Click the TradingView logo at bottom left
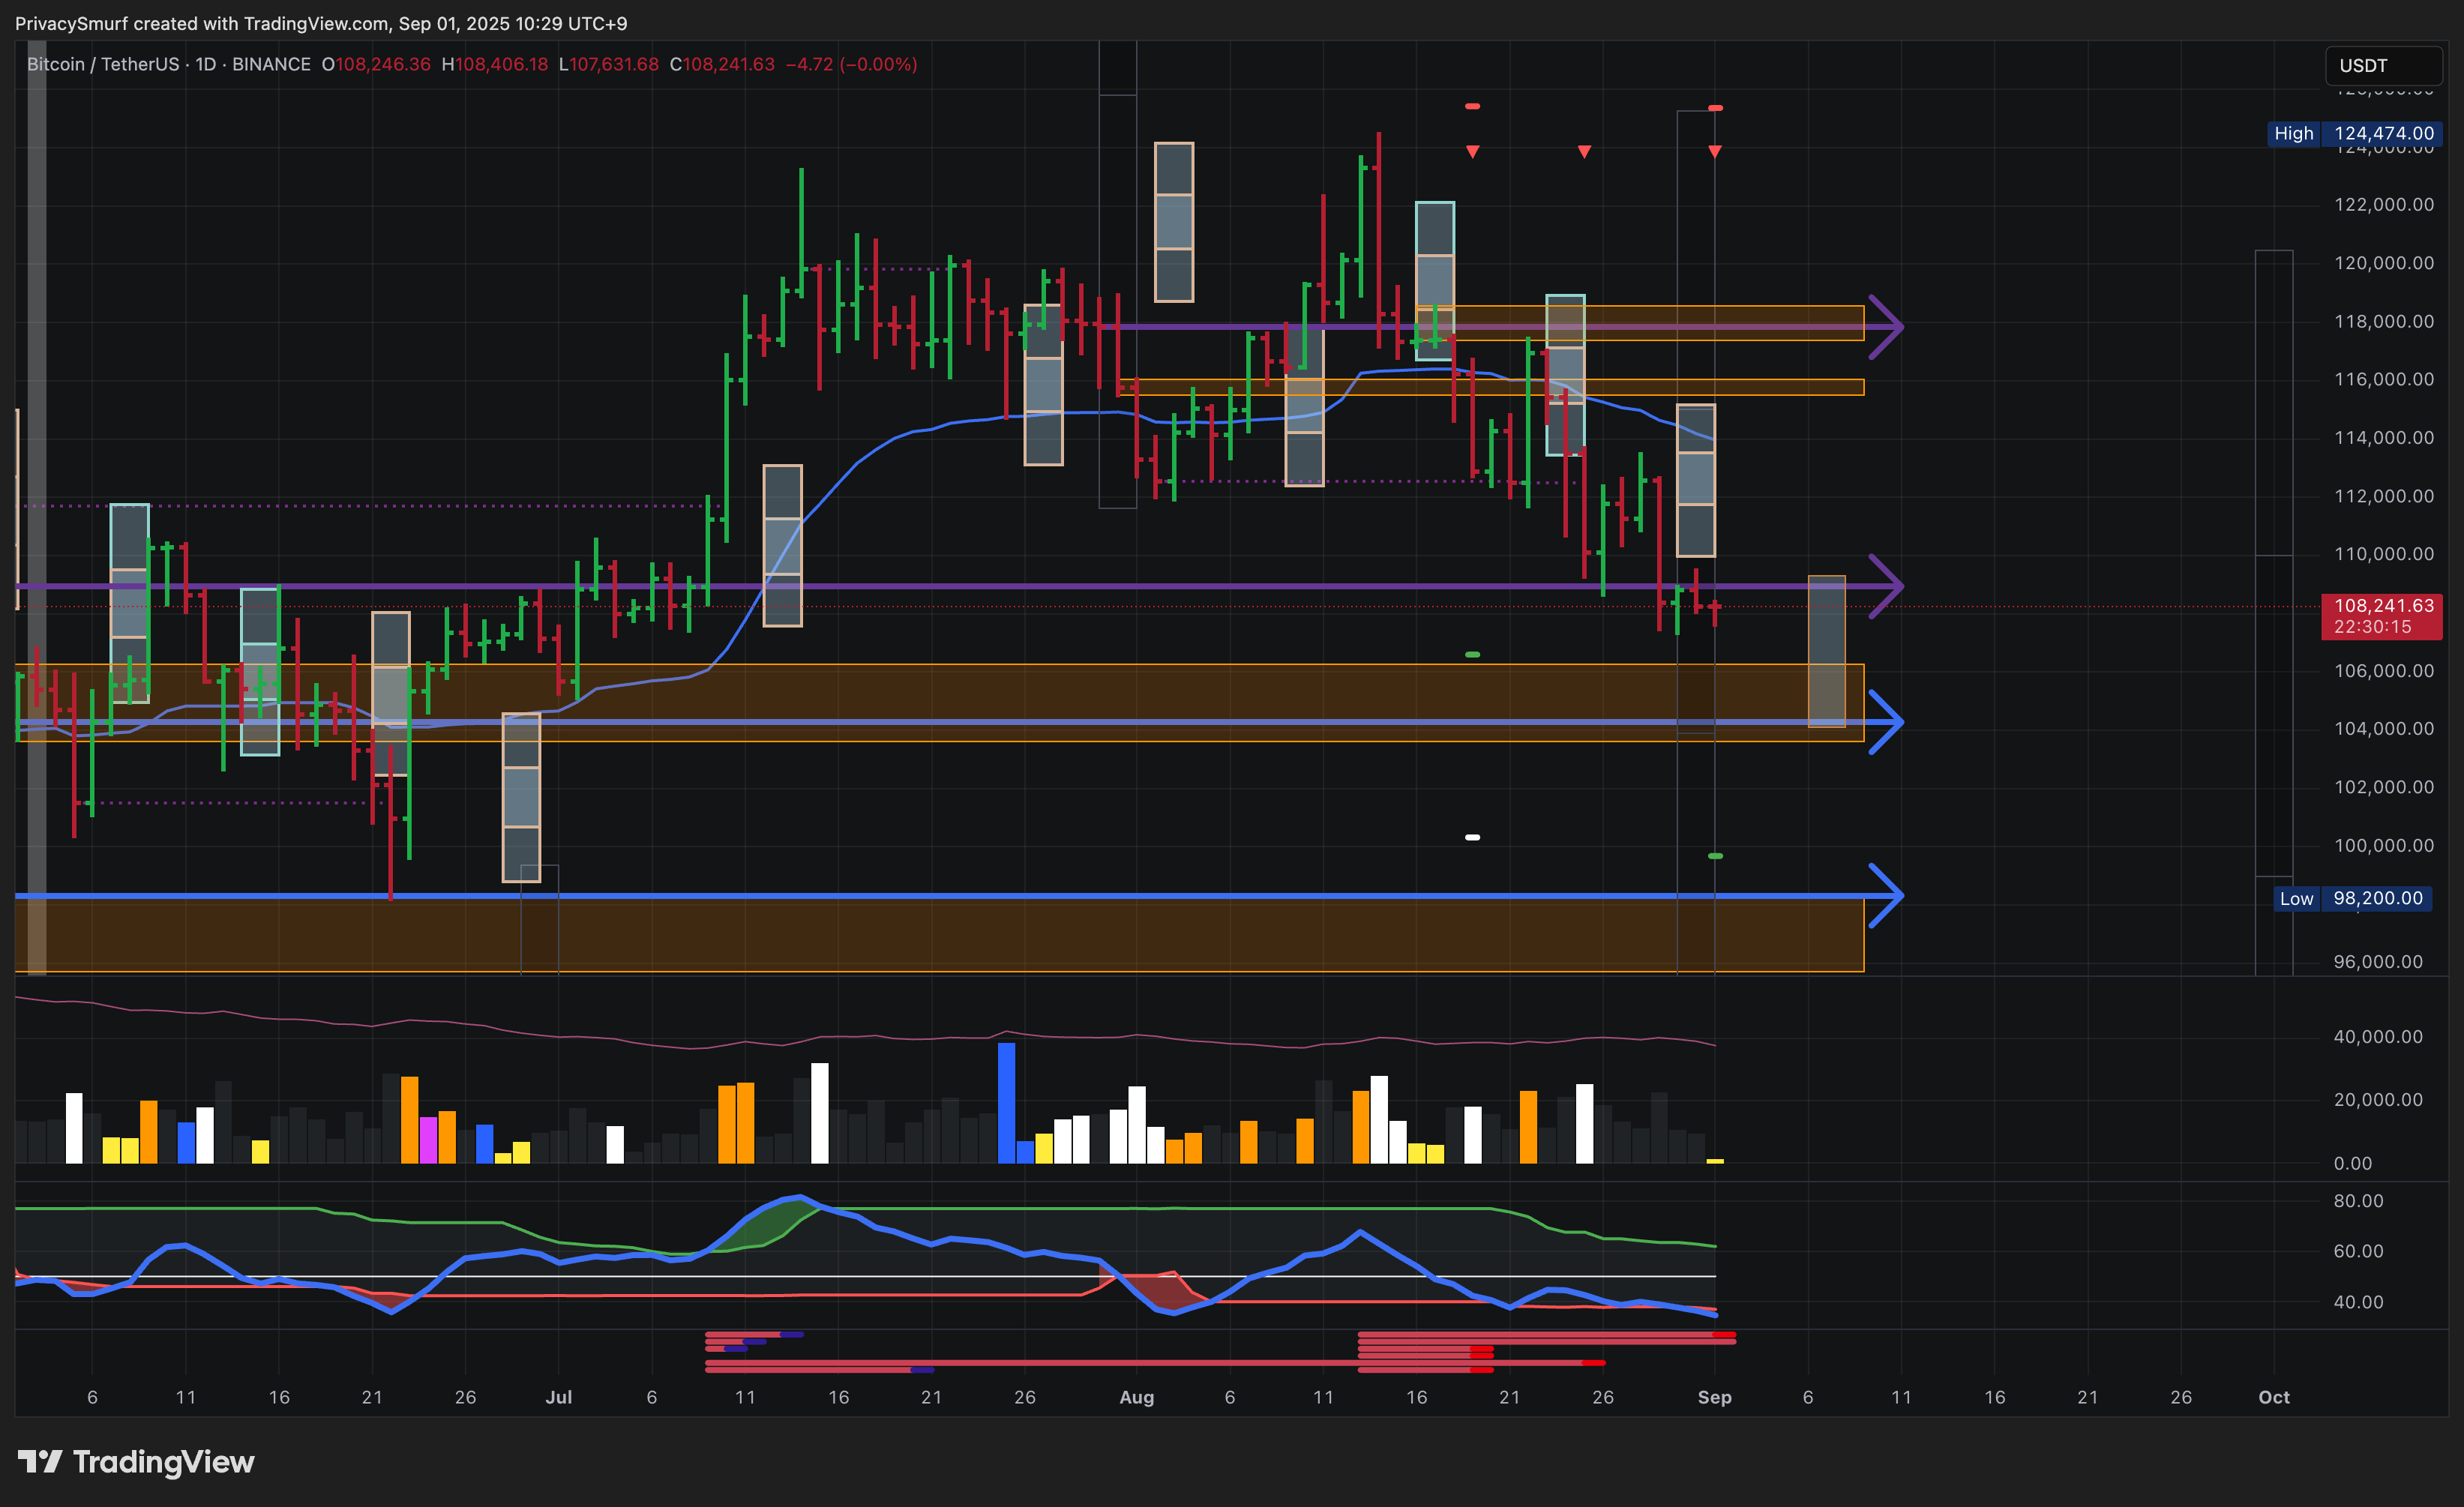Image resolution: width=2464 pixels, height=1507 pixels. point(136,1462)
